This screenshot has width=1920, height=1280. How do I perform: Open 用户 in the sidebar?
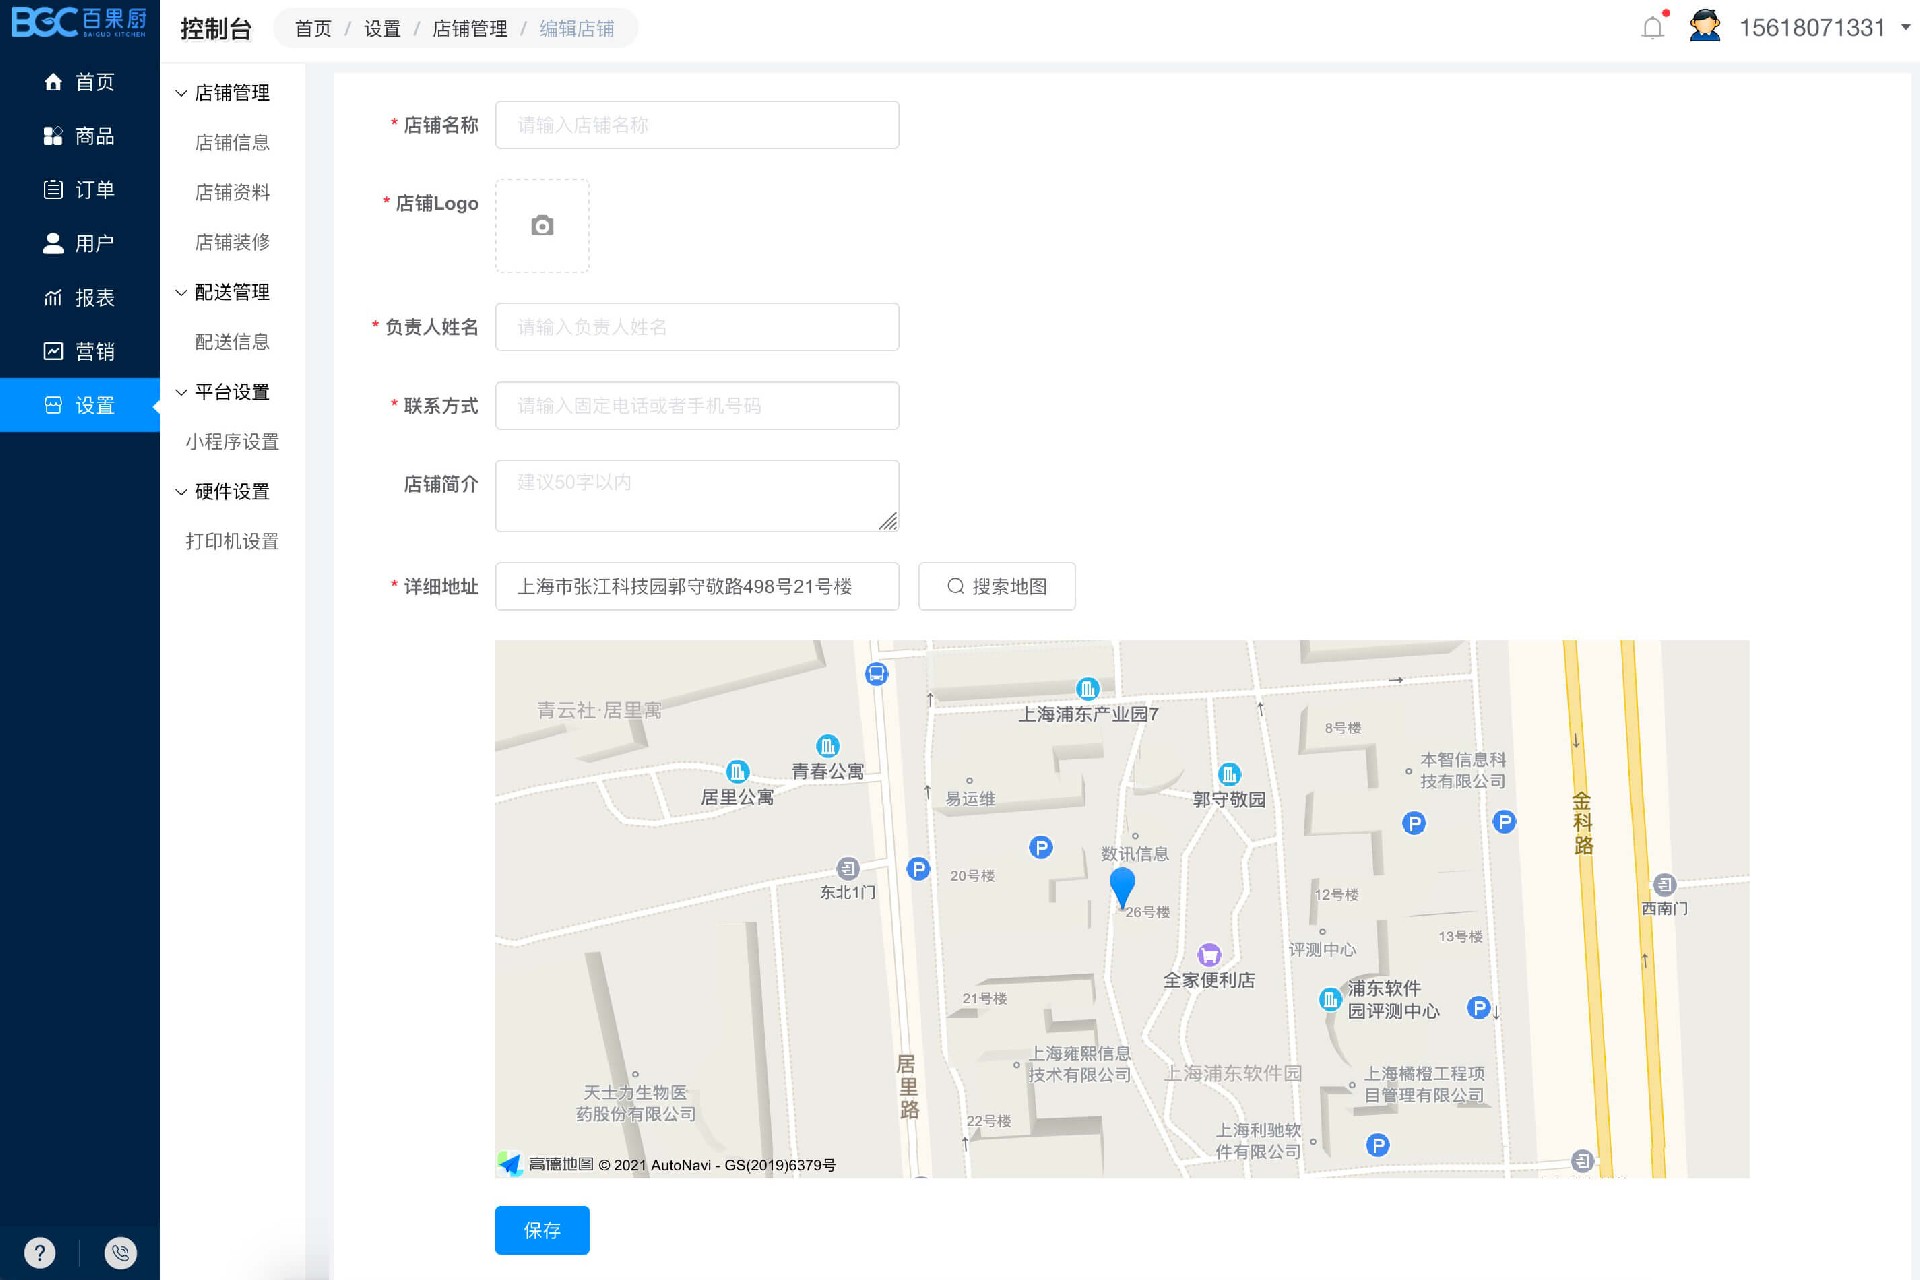coord(80,244)
